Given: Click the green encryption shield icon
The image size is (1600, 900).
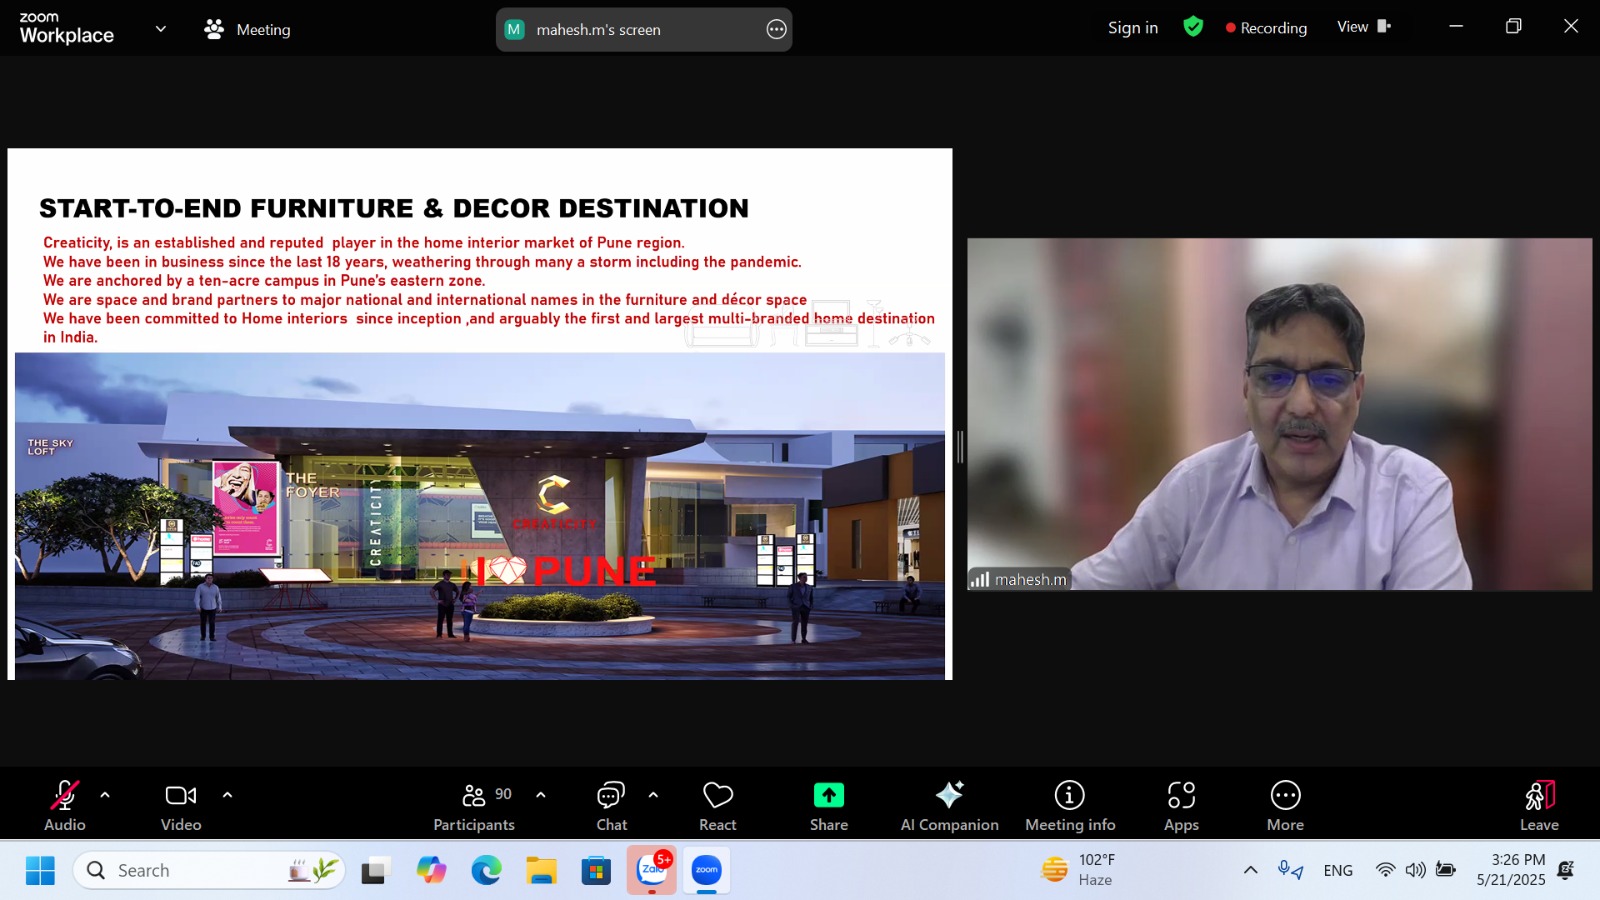Looking at the screenshot, I should (x=1193, y=27).
